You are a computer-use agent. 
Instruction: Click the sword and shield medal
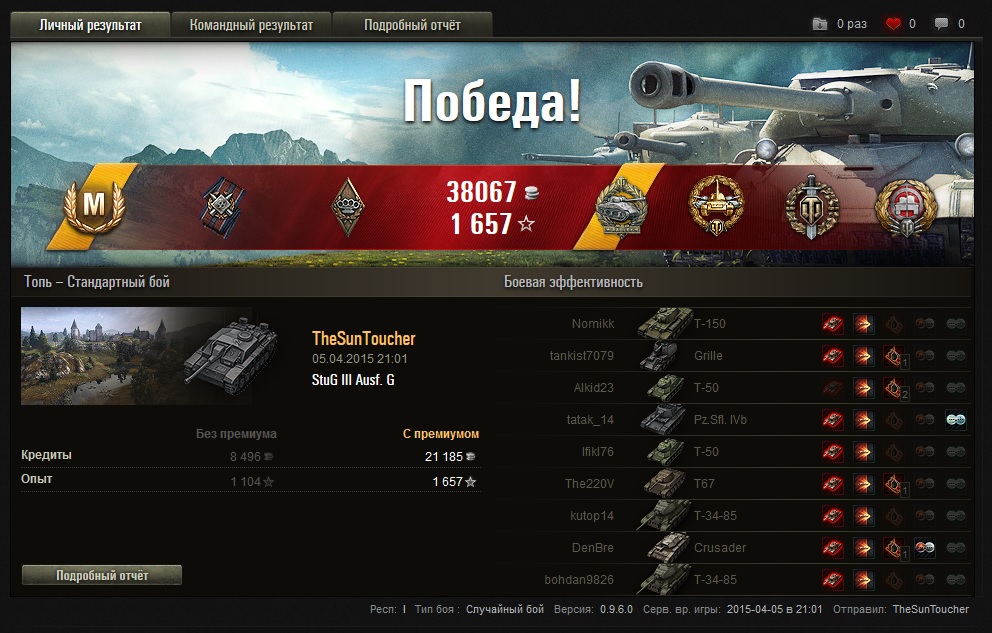812,207
